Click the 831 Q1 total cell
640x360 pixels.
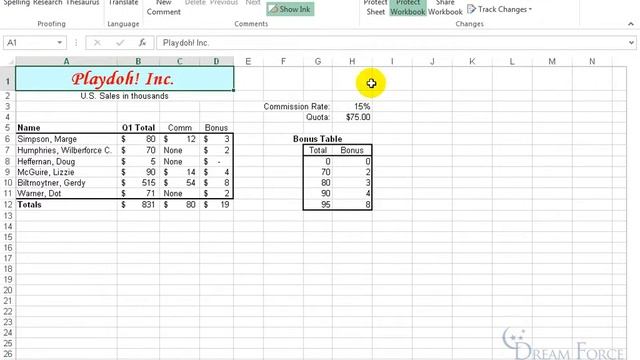(138, 204)
